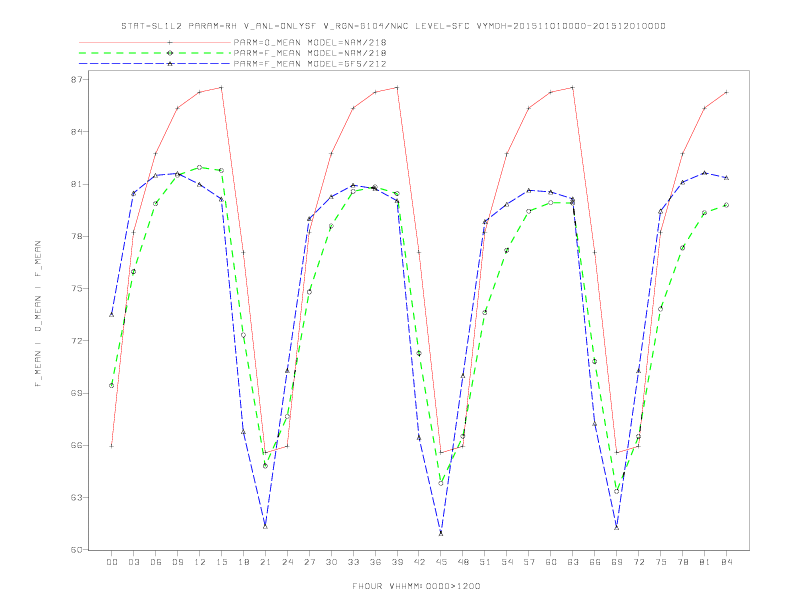The height and width of the screenshot is (612, 792).
Task: Click x-axis tick label 45
Action: click(x=441, y=562)
